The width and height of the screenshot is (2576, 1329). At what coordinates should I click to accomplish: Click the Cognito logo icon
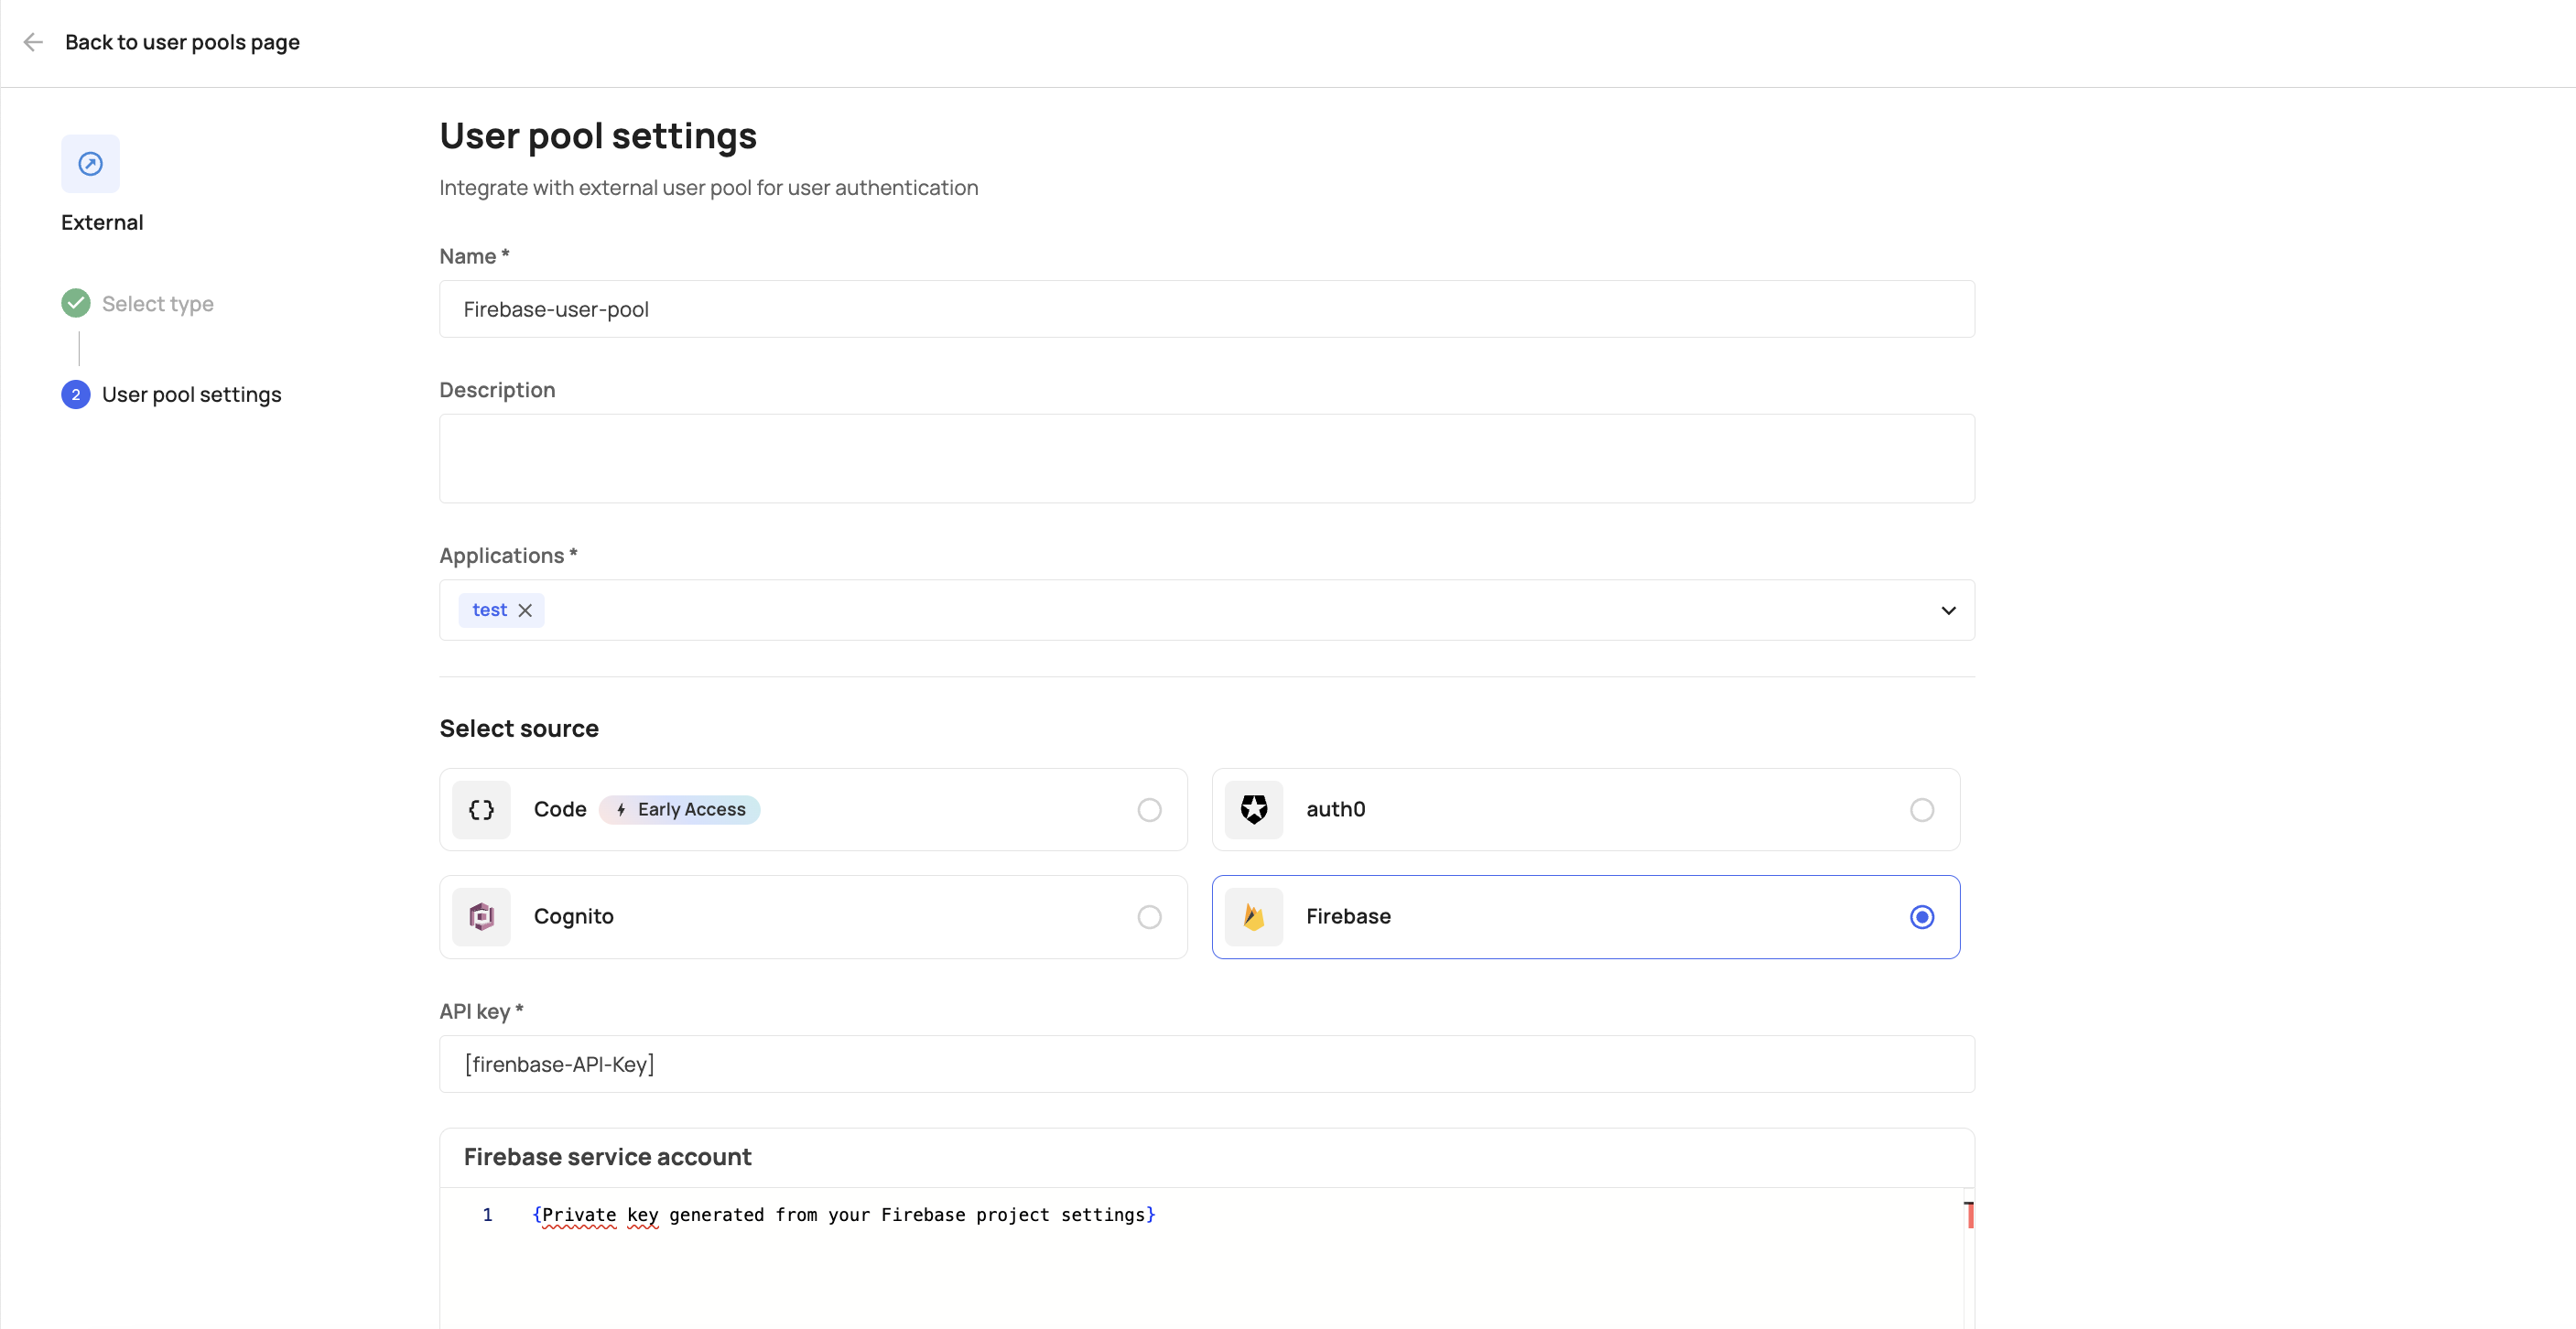(481, 917)
